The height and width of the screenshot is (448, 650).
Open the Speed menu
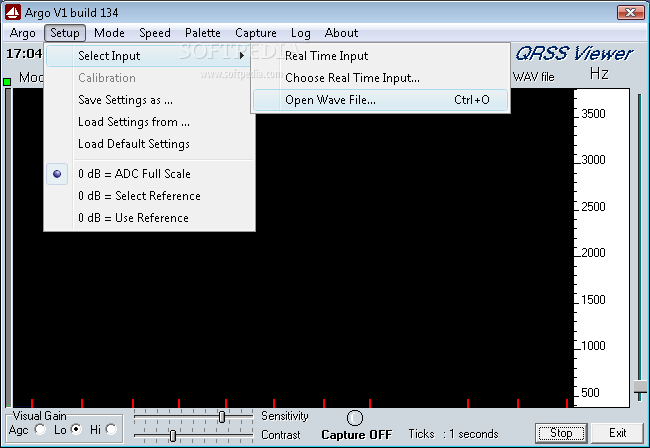tap(155, 33)
